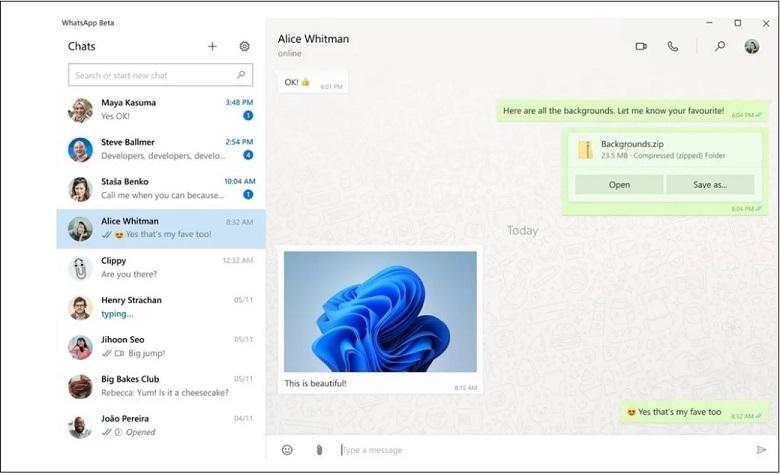Click the Open button for Backgrounds.zip
Screen dimensions: 780x474
(x=619, y=185)
